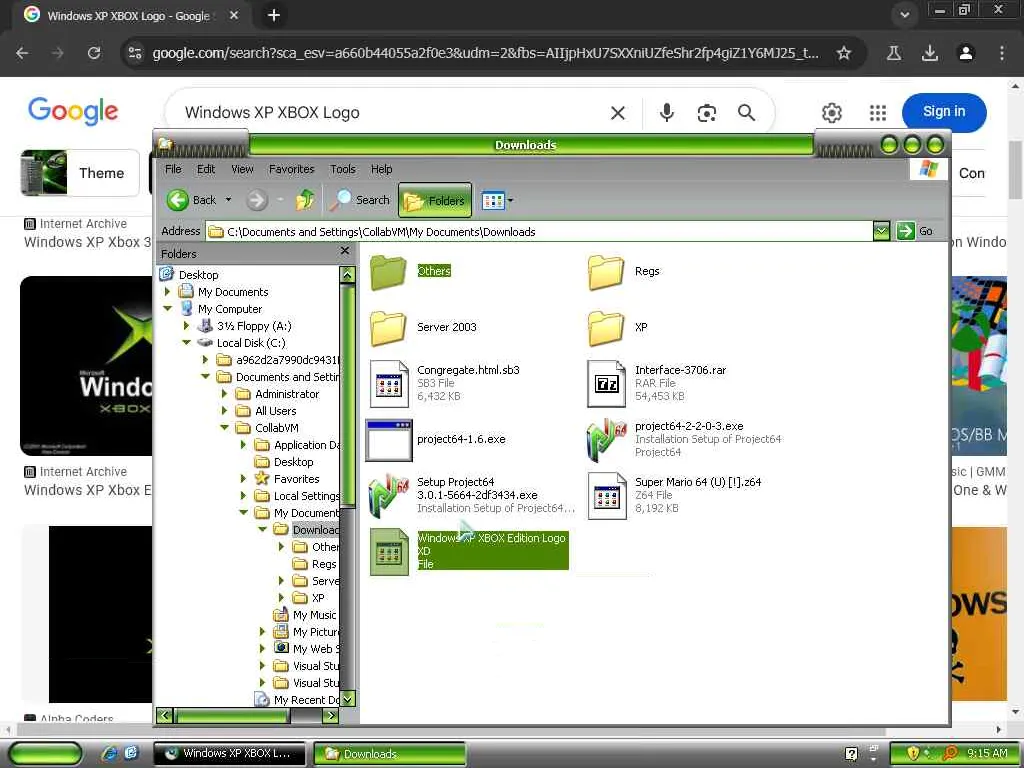This screenshot has height=768, width=1024.
Task: Expand the address bar dropdown
Action: (x=881, y=231)
